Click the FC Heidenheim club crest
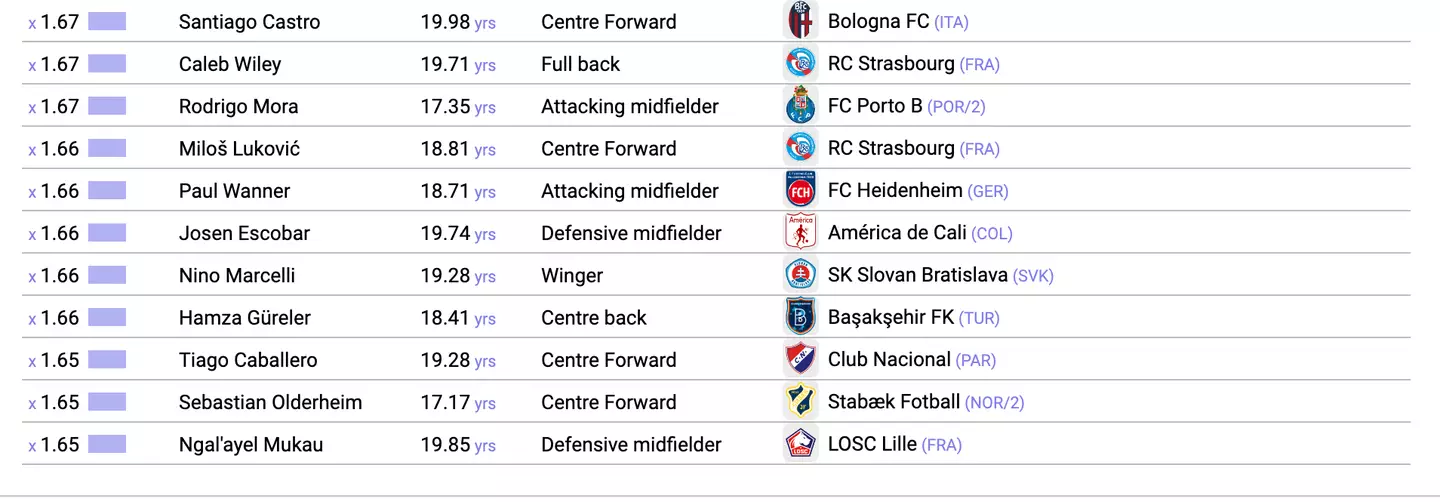 tap(801, 190)
